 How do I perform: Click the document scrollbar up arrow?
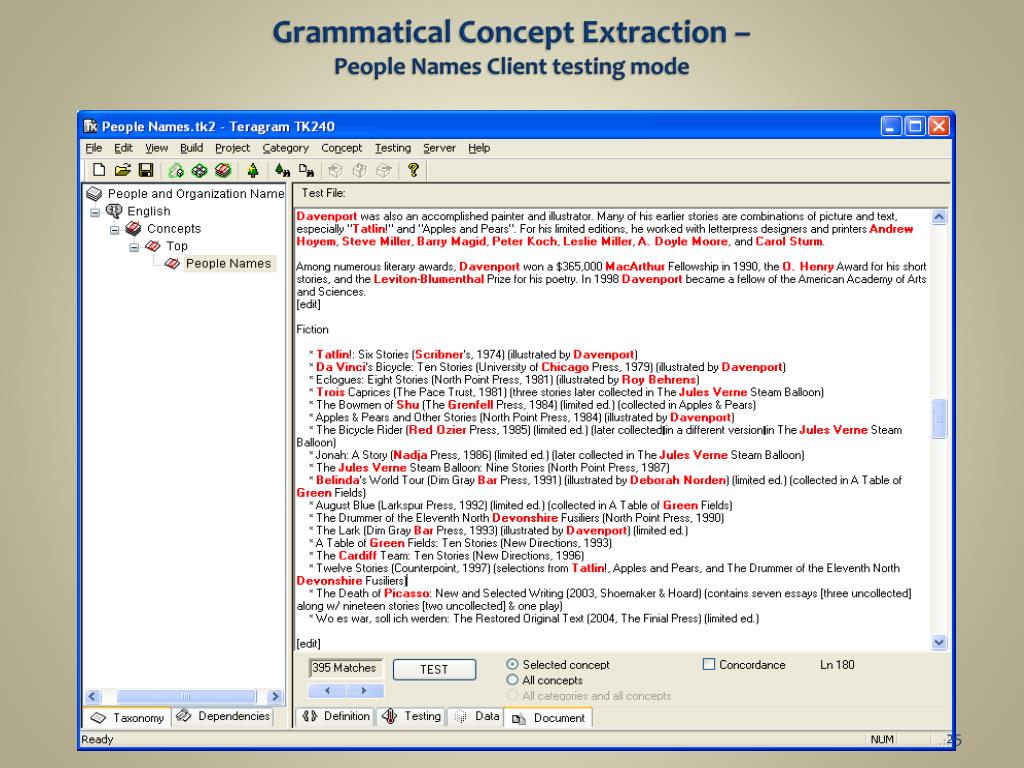(x=939, y=217)
